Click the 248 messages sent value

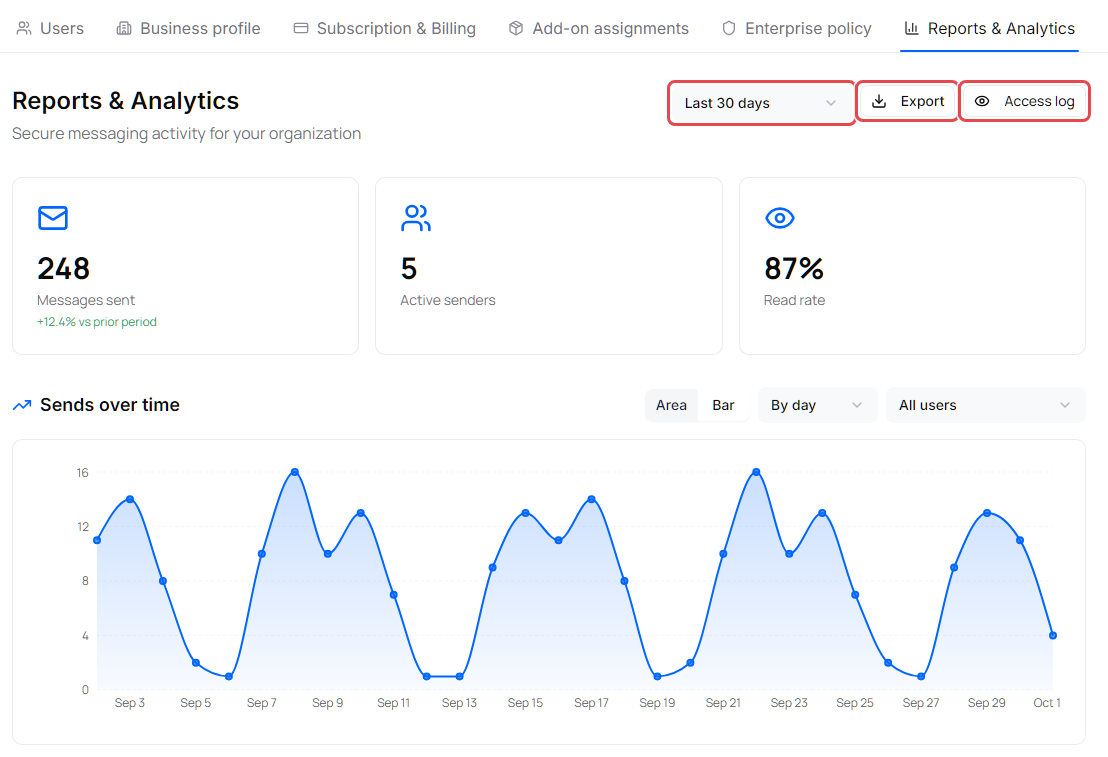pyautogui.click(x=64, y=269)
